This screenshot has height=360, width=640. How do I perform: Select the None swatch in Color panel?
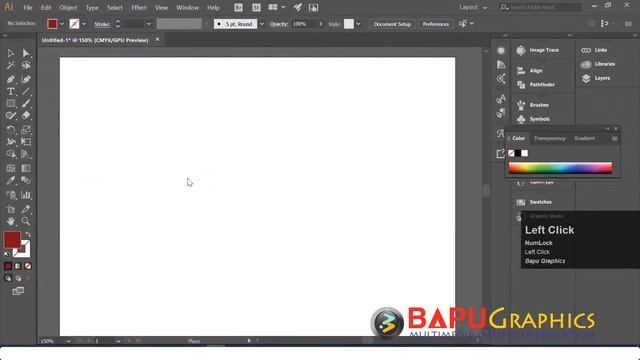tap(511, 153)
